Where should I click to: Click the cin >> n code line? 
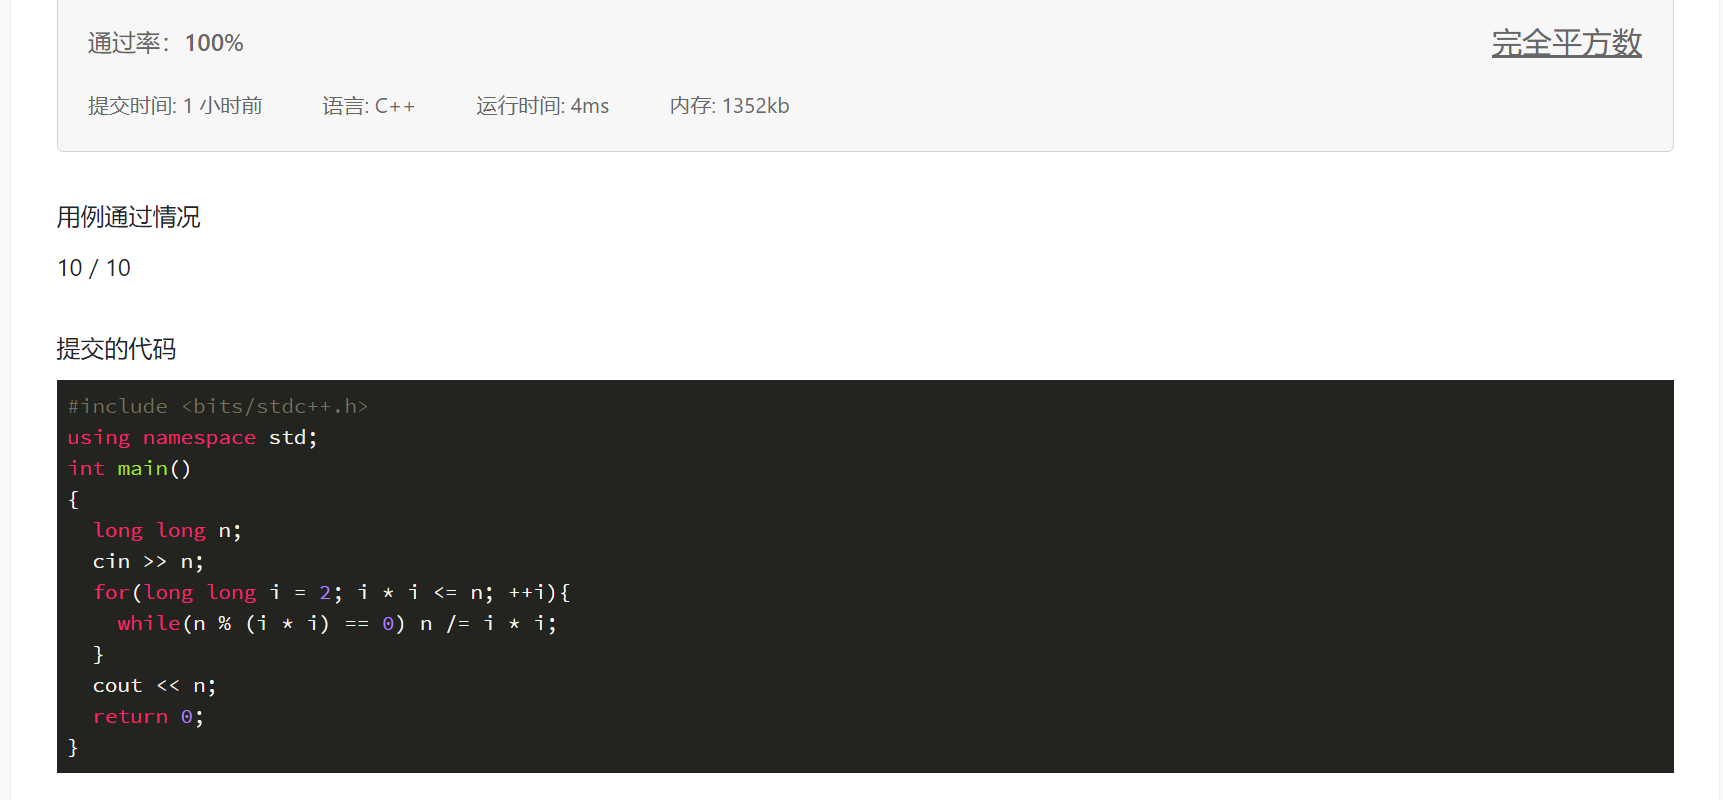pos(148,561)
